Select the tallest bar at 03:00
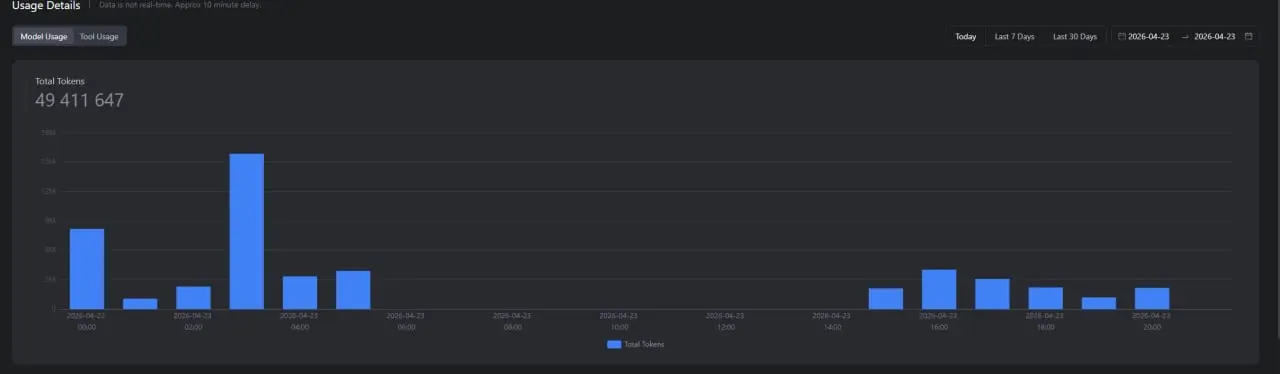Screen dimensions: 1280x374 (247, 231)
